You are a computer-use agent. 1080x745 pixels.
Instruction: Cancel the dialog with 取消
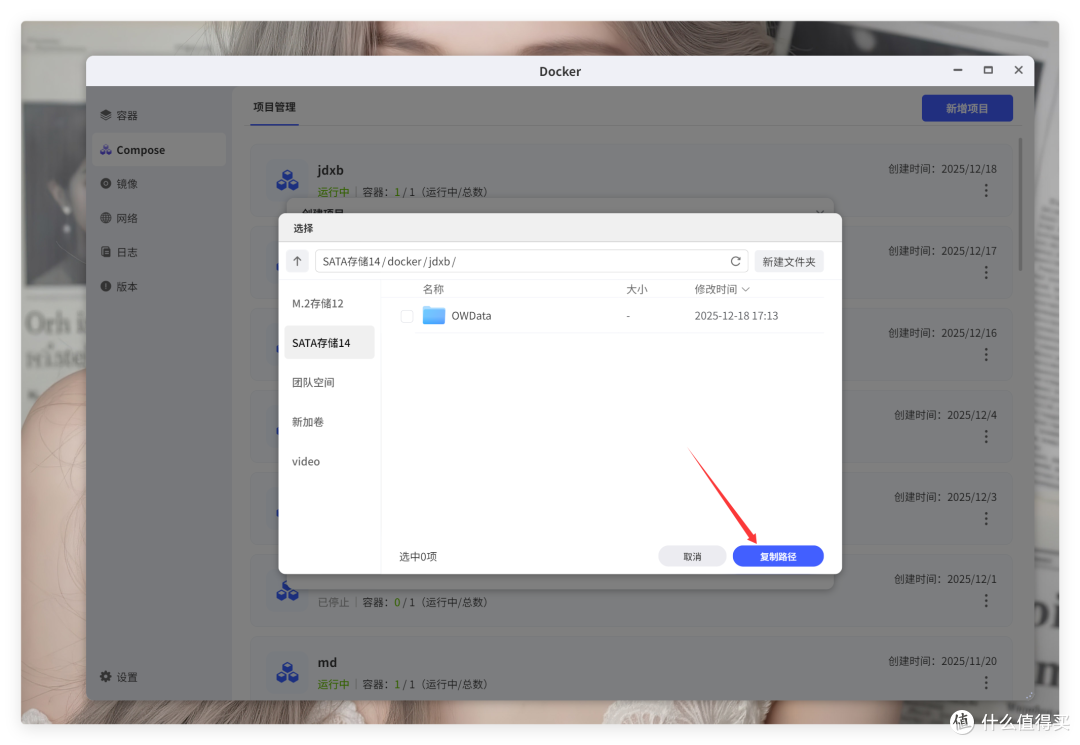[x=692, y=556]
